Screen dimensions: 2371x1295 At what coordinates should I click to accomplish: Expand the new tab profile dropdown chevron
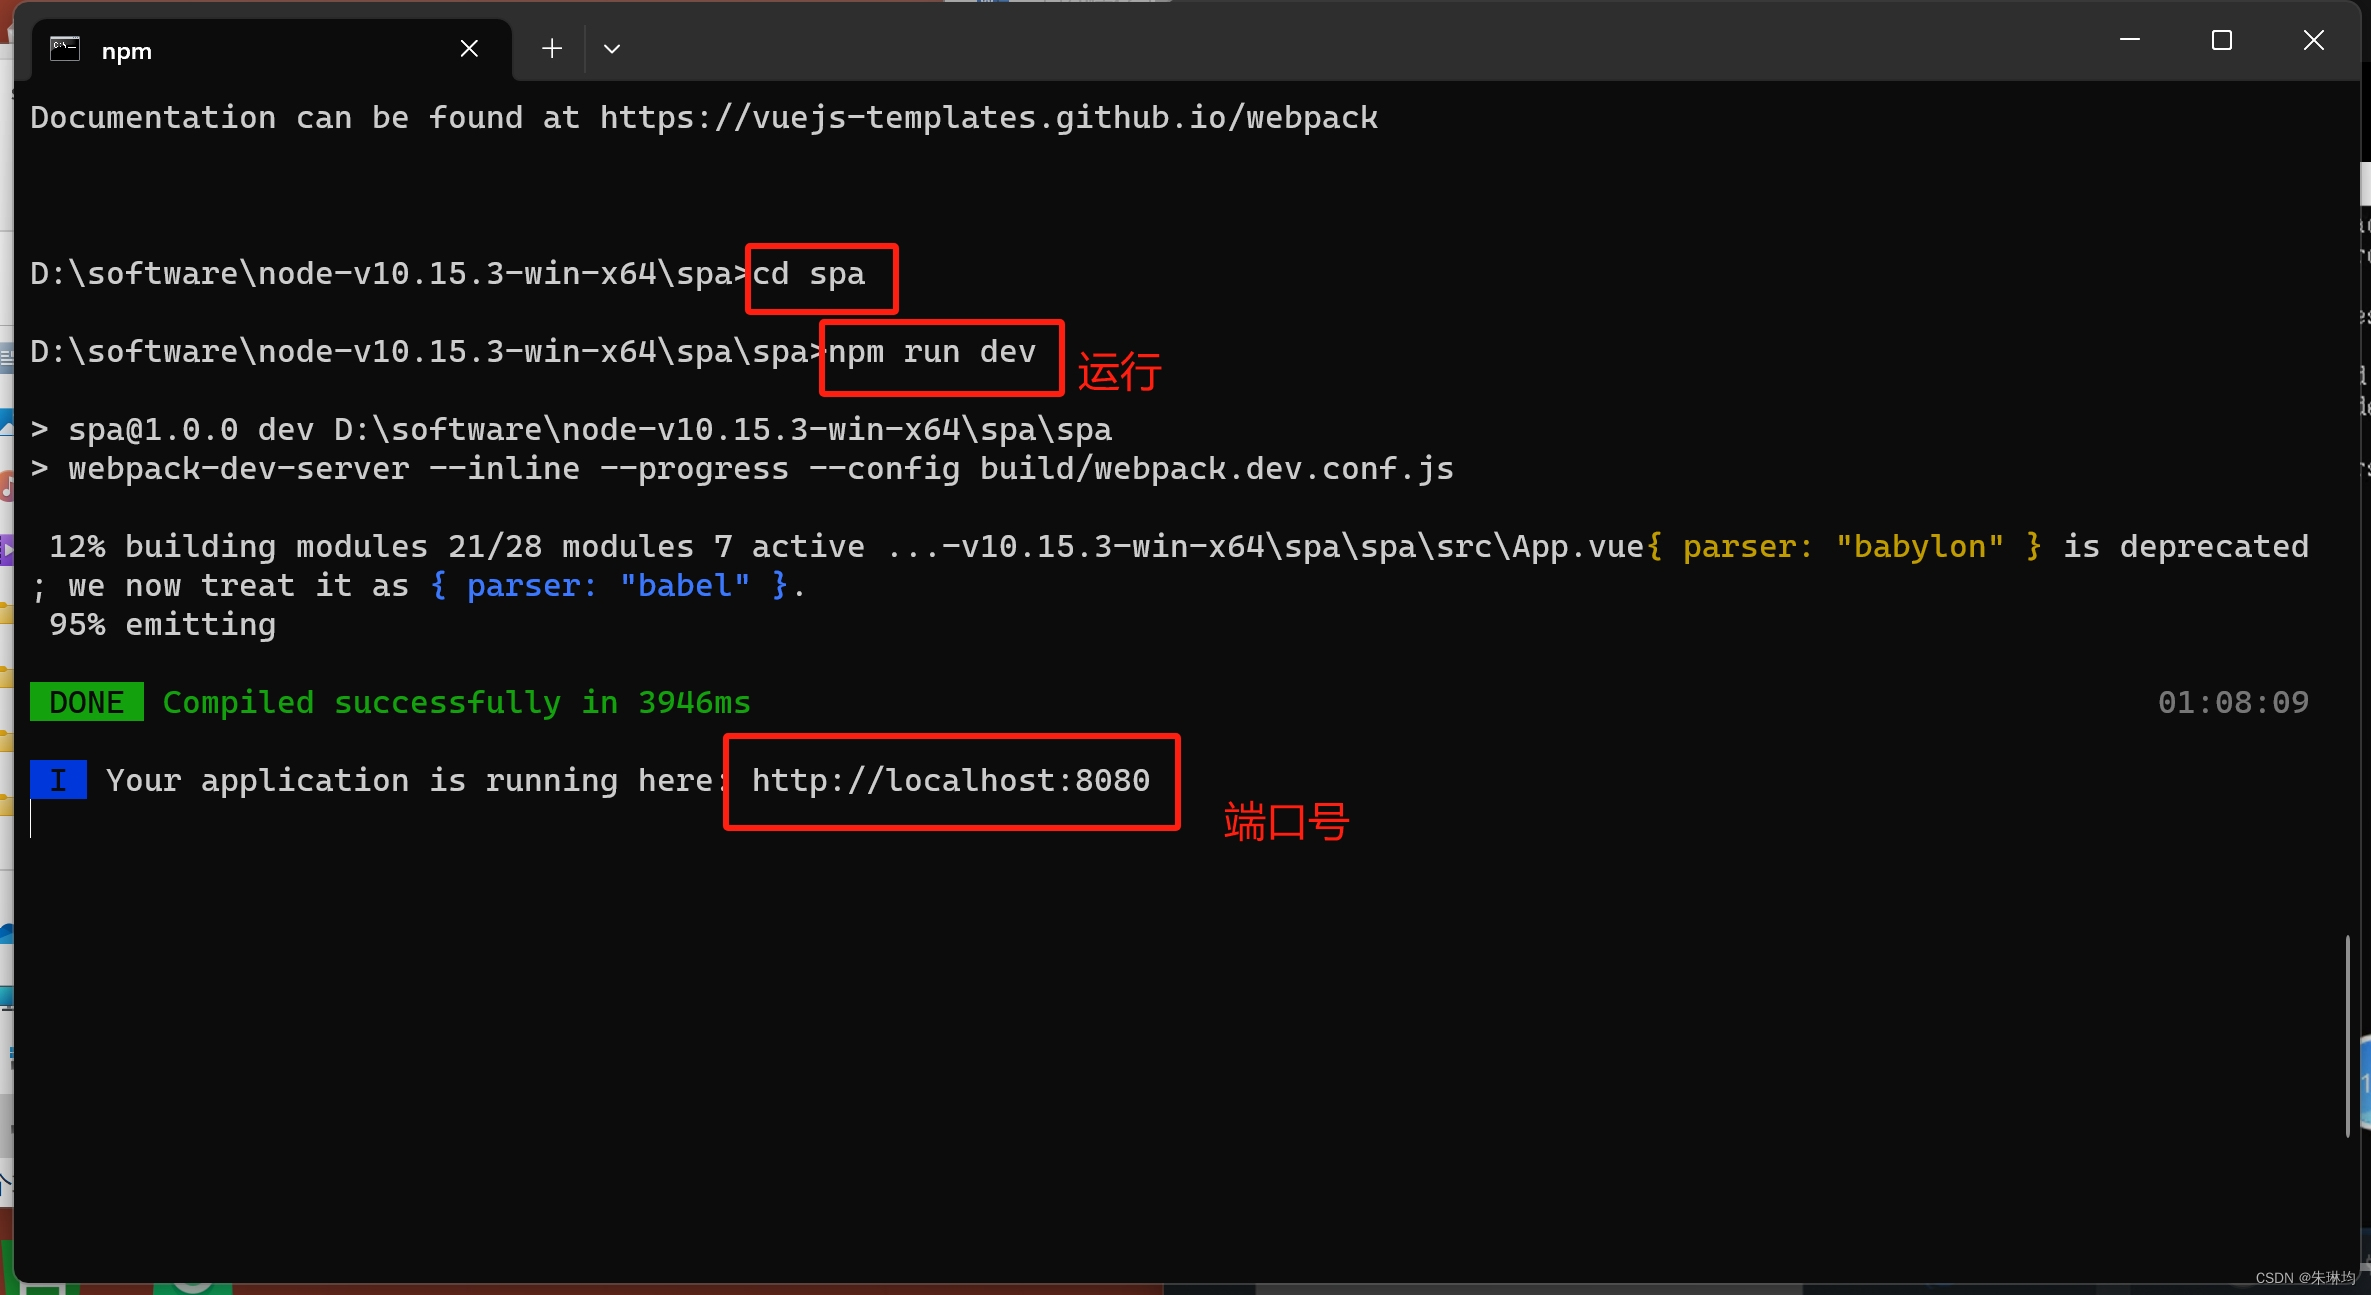coord(612,49)
